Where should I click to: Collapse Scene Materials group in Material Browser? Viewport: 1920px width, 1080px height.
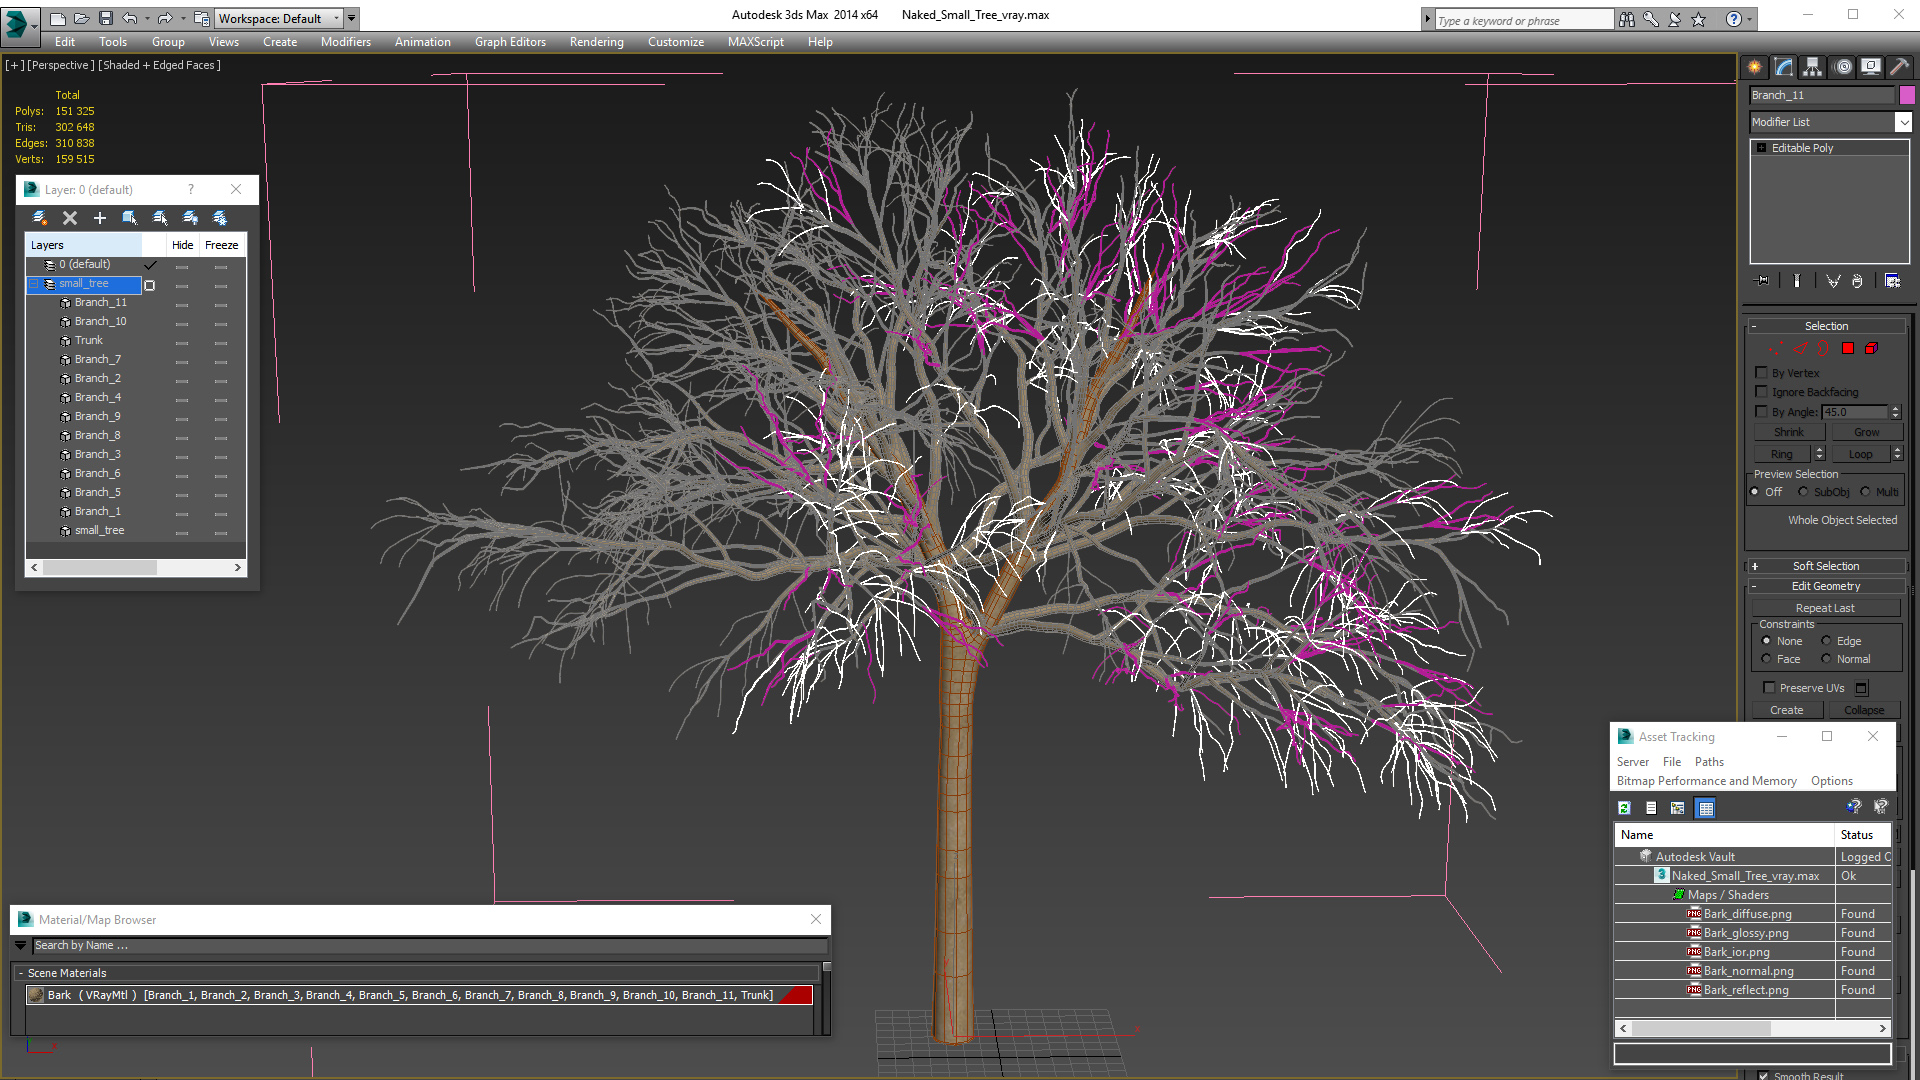click(20, 973)
